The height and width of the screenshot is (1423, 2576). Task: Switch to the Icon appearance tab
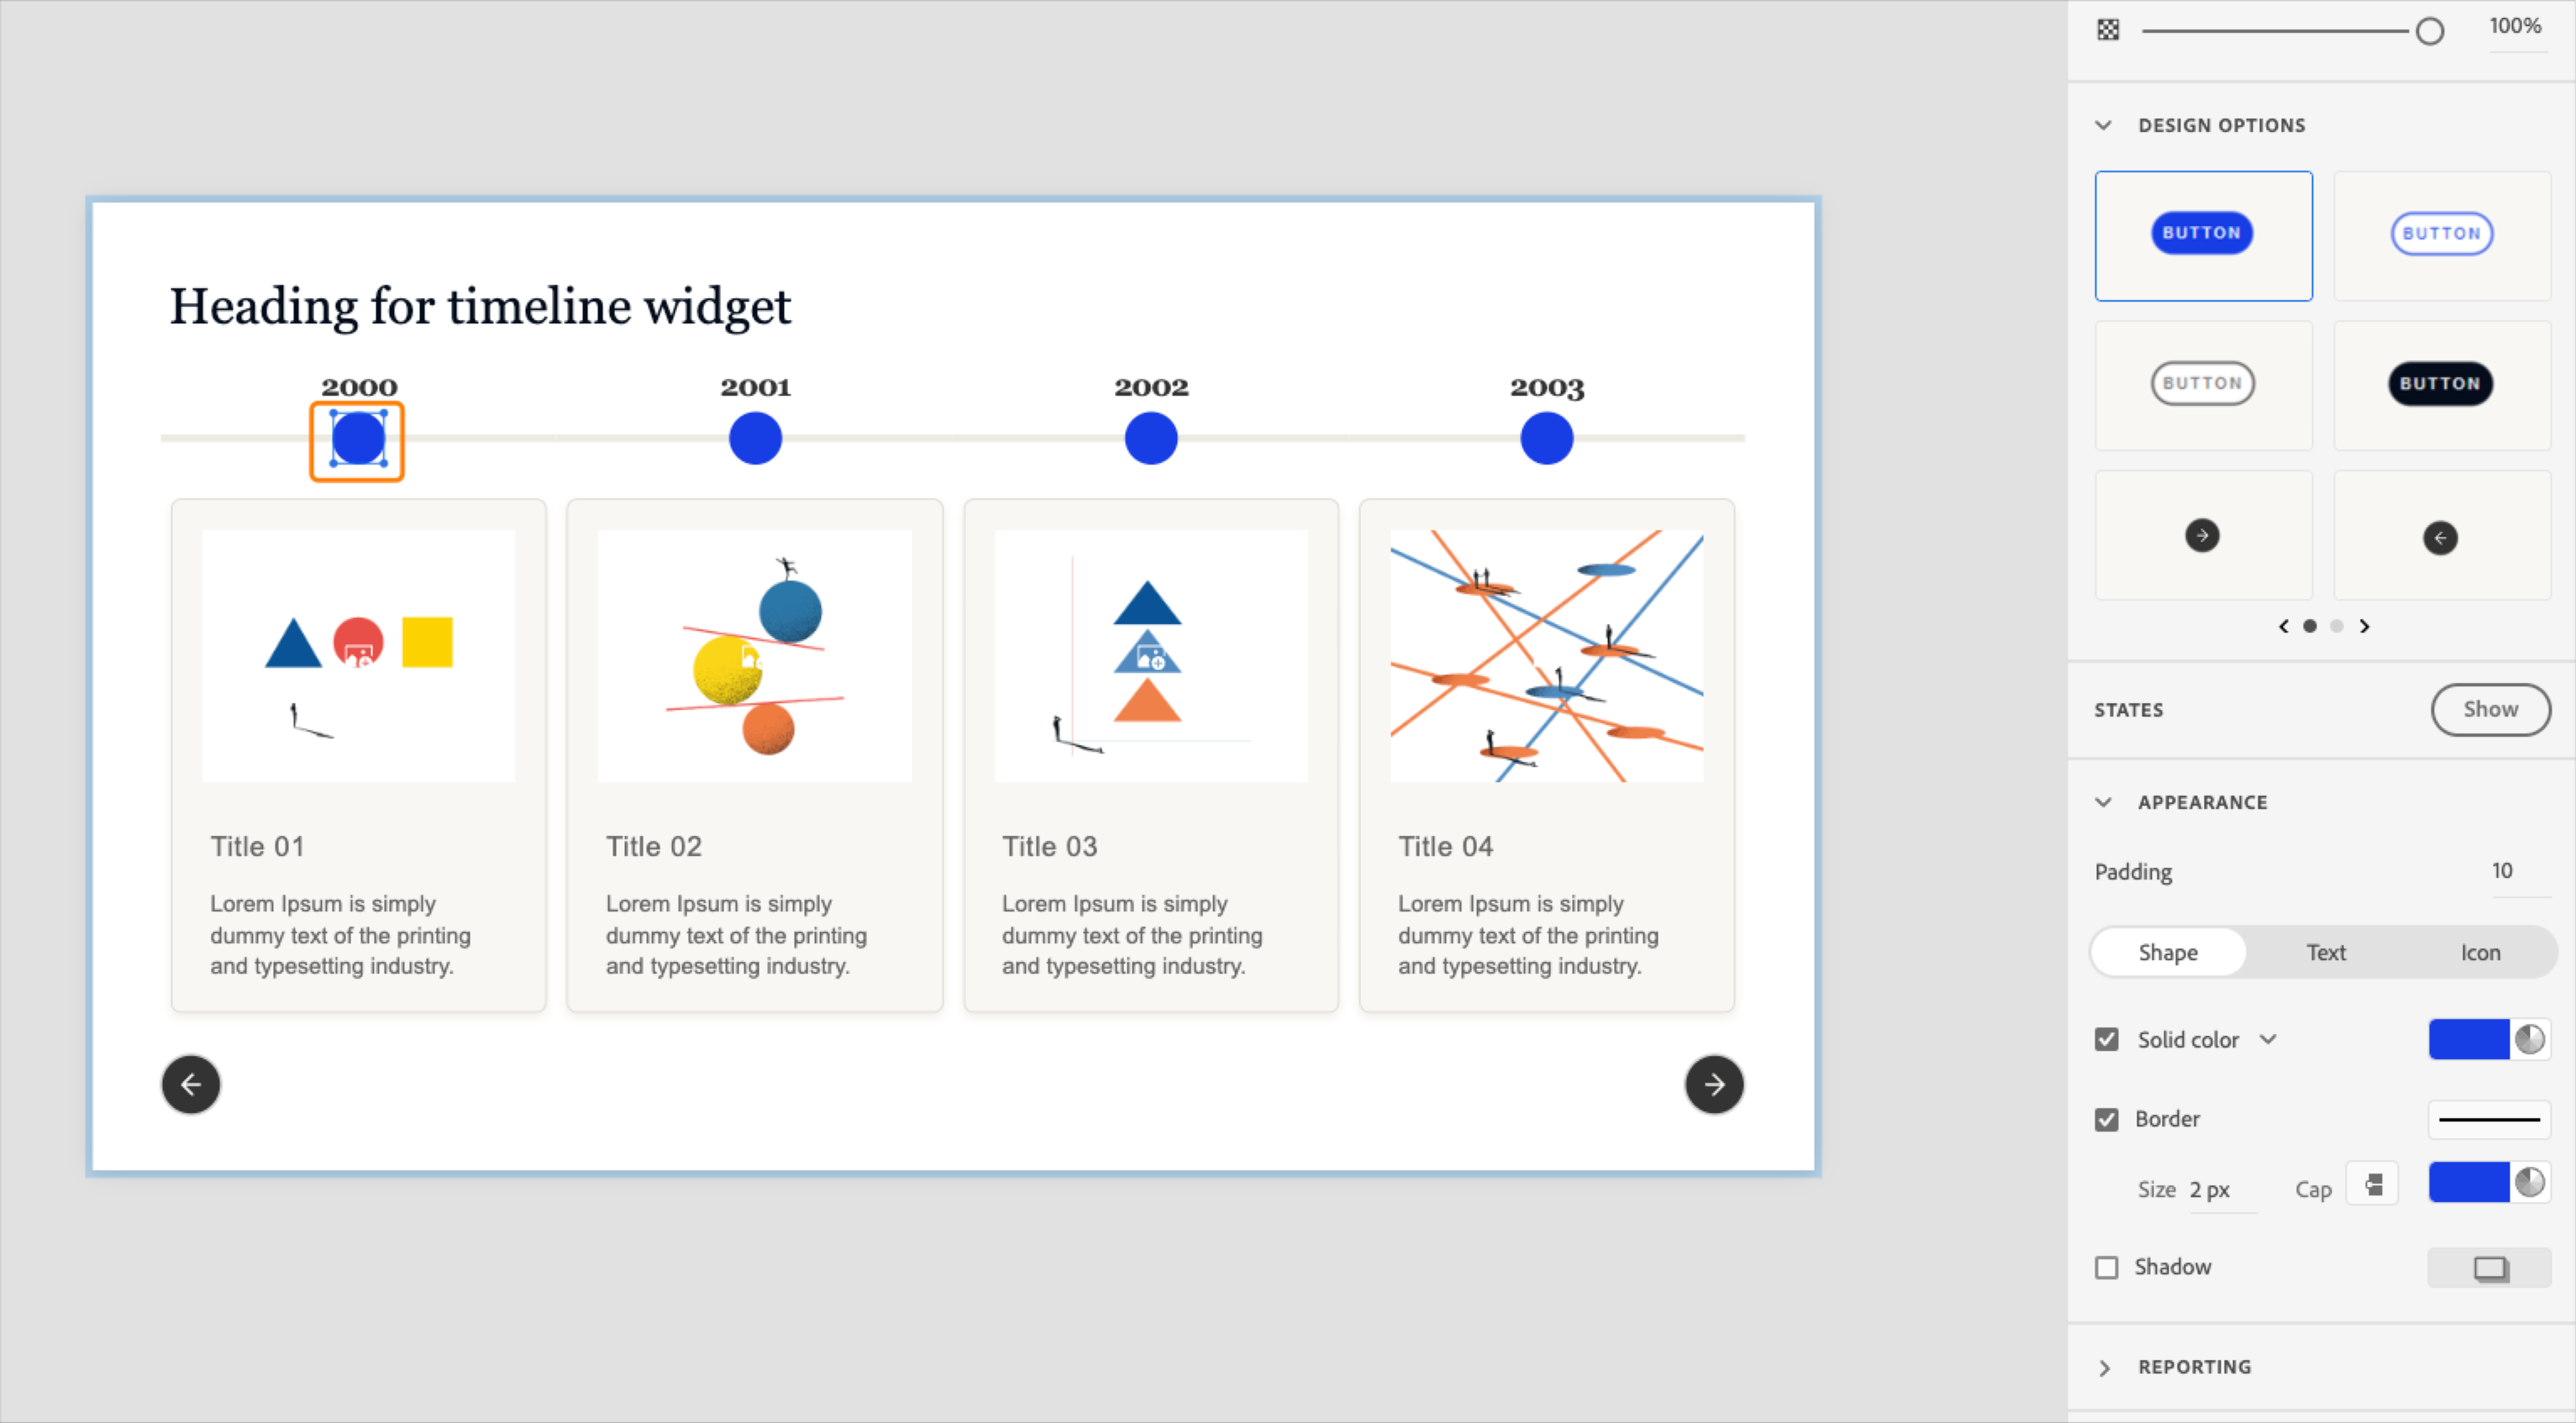pyautogui.click(x=2480, y=952)
